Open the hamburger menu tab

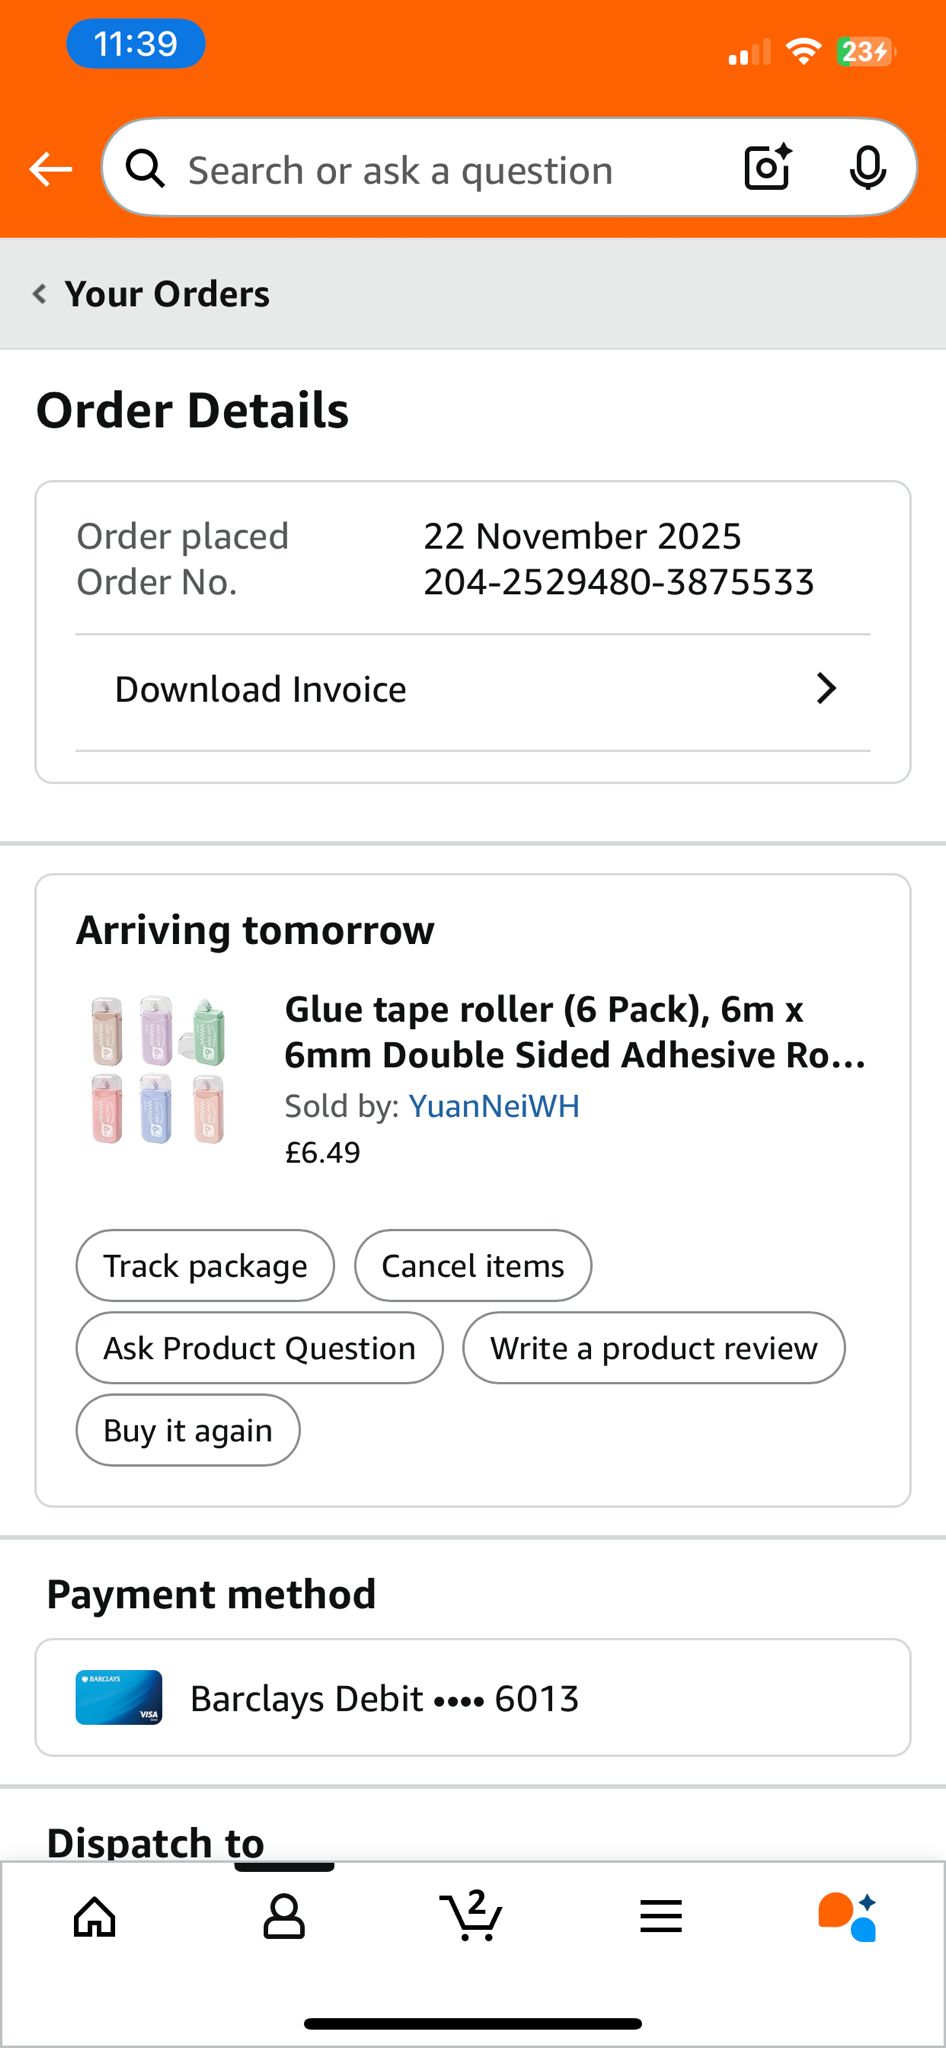[x=660, y=1916]
